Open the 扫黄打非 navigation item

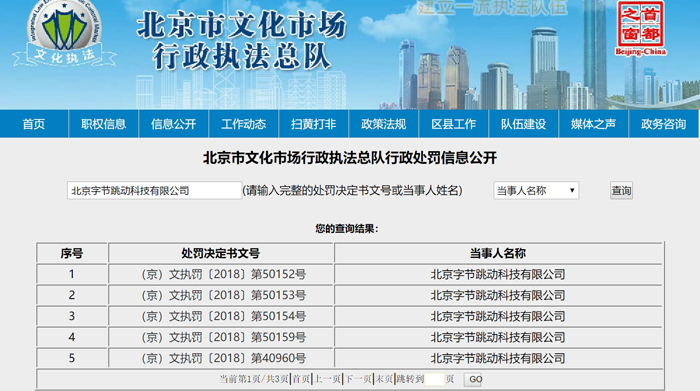(x=313, y=124)
